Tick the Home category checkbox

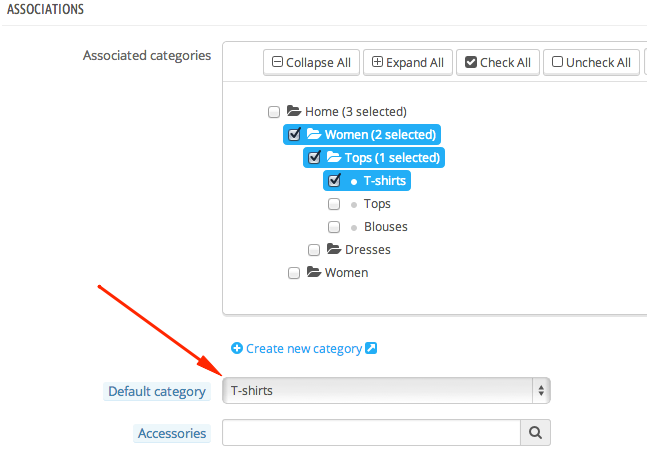pyautogui.click(x=274, y=112)
